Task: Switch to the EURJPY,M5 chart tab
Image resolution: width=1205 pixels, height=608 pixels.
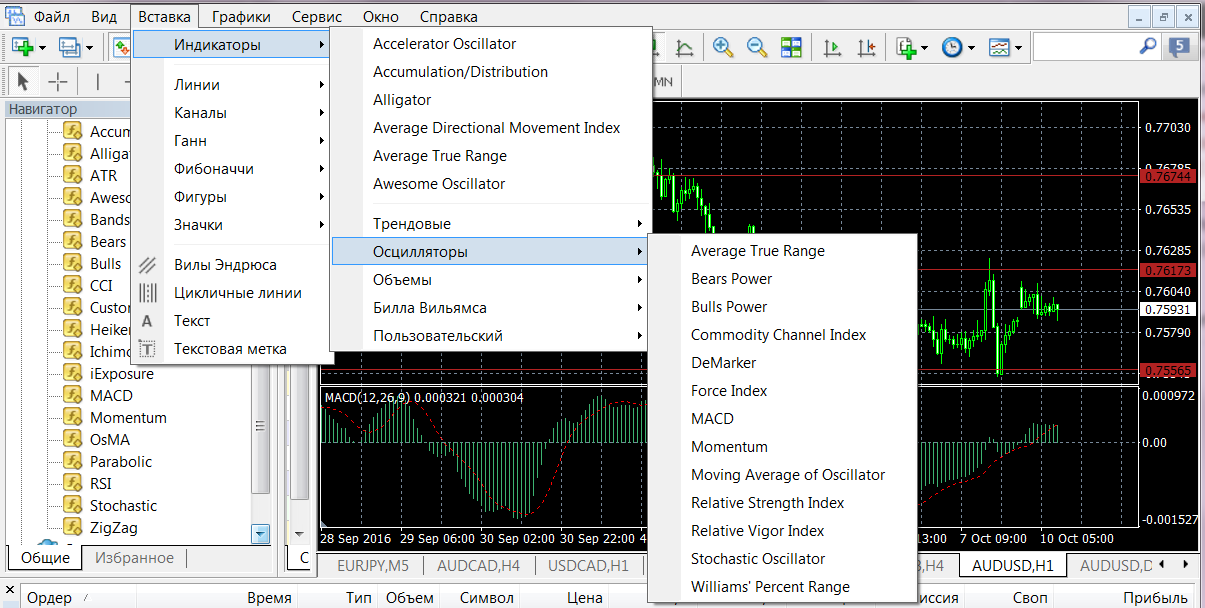Action: coord(375,565)
